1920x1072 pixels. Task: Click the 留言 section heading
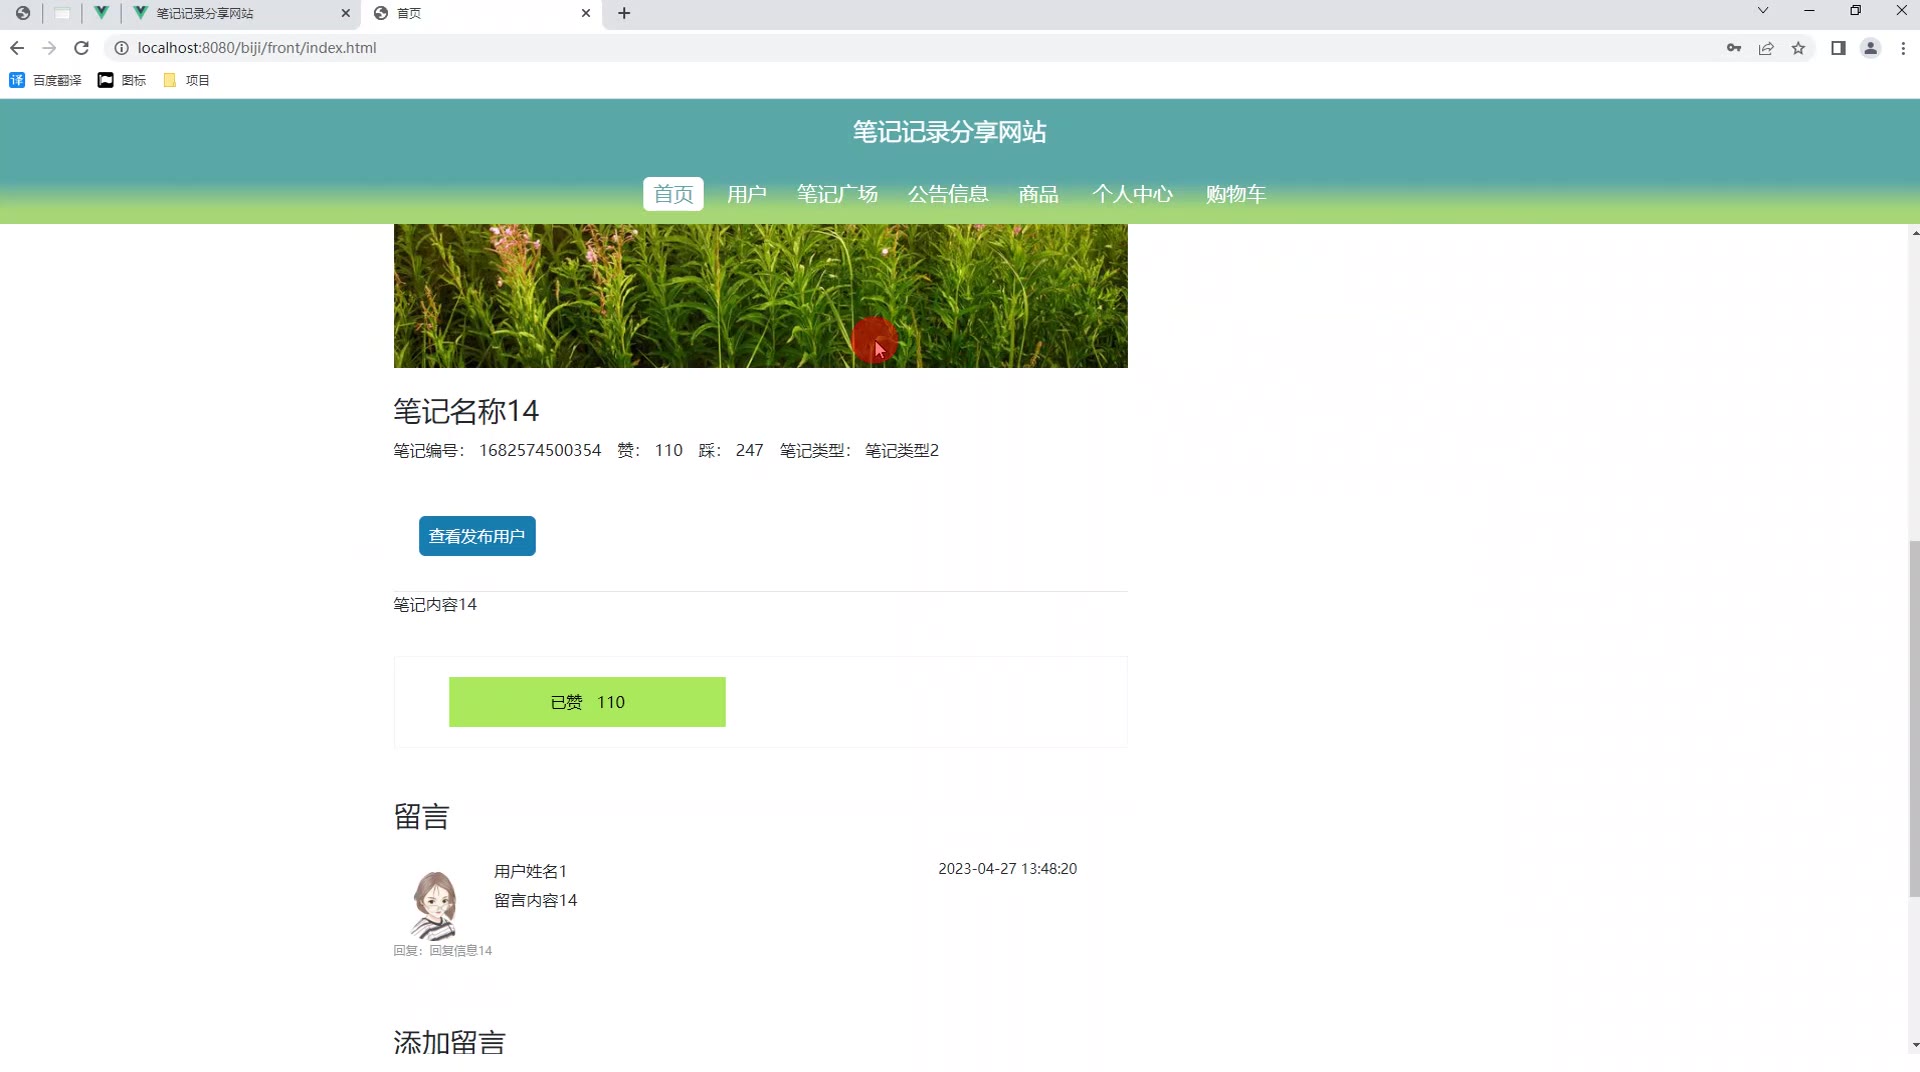[421, 817]
